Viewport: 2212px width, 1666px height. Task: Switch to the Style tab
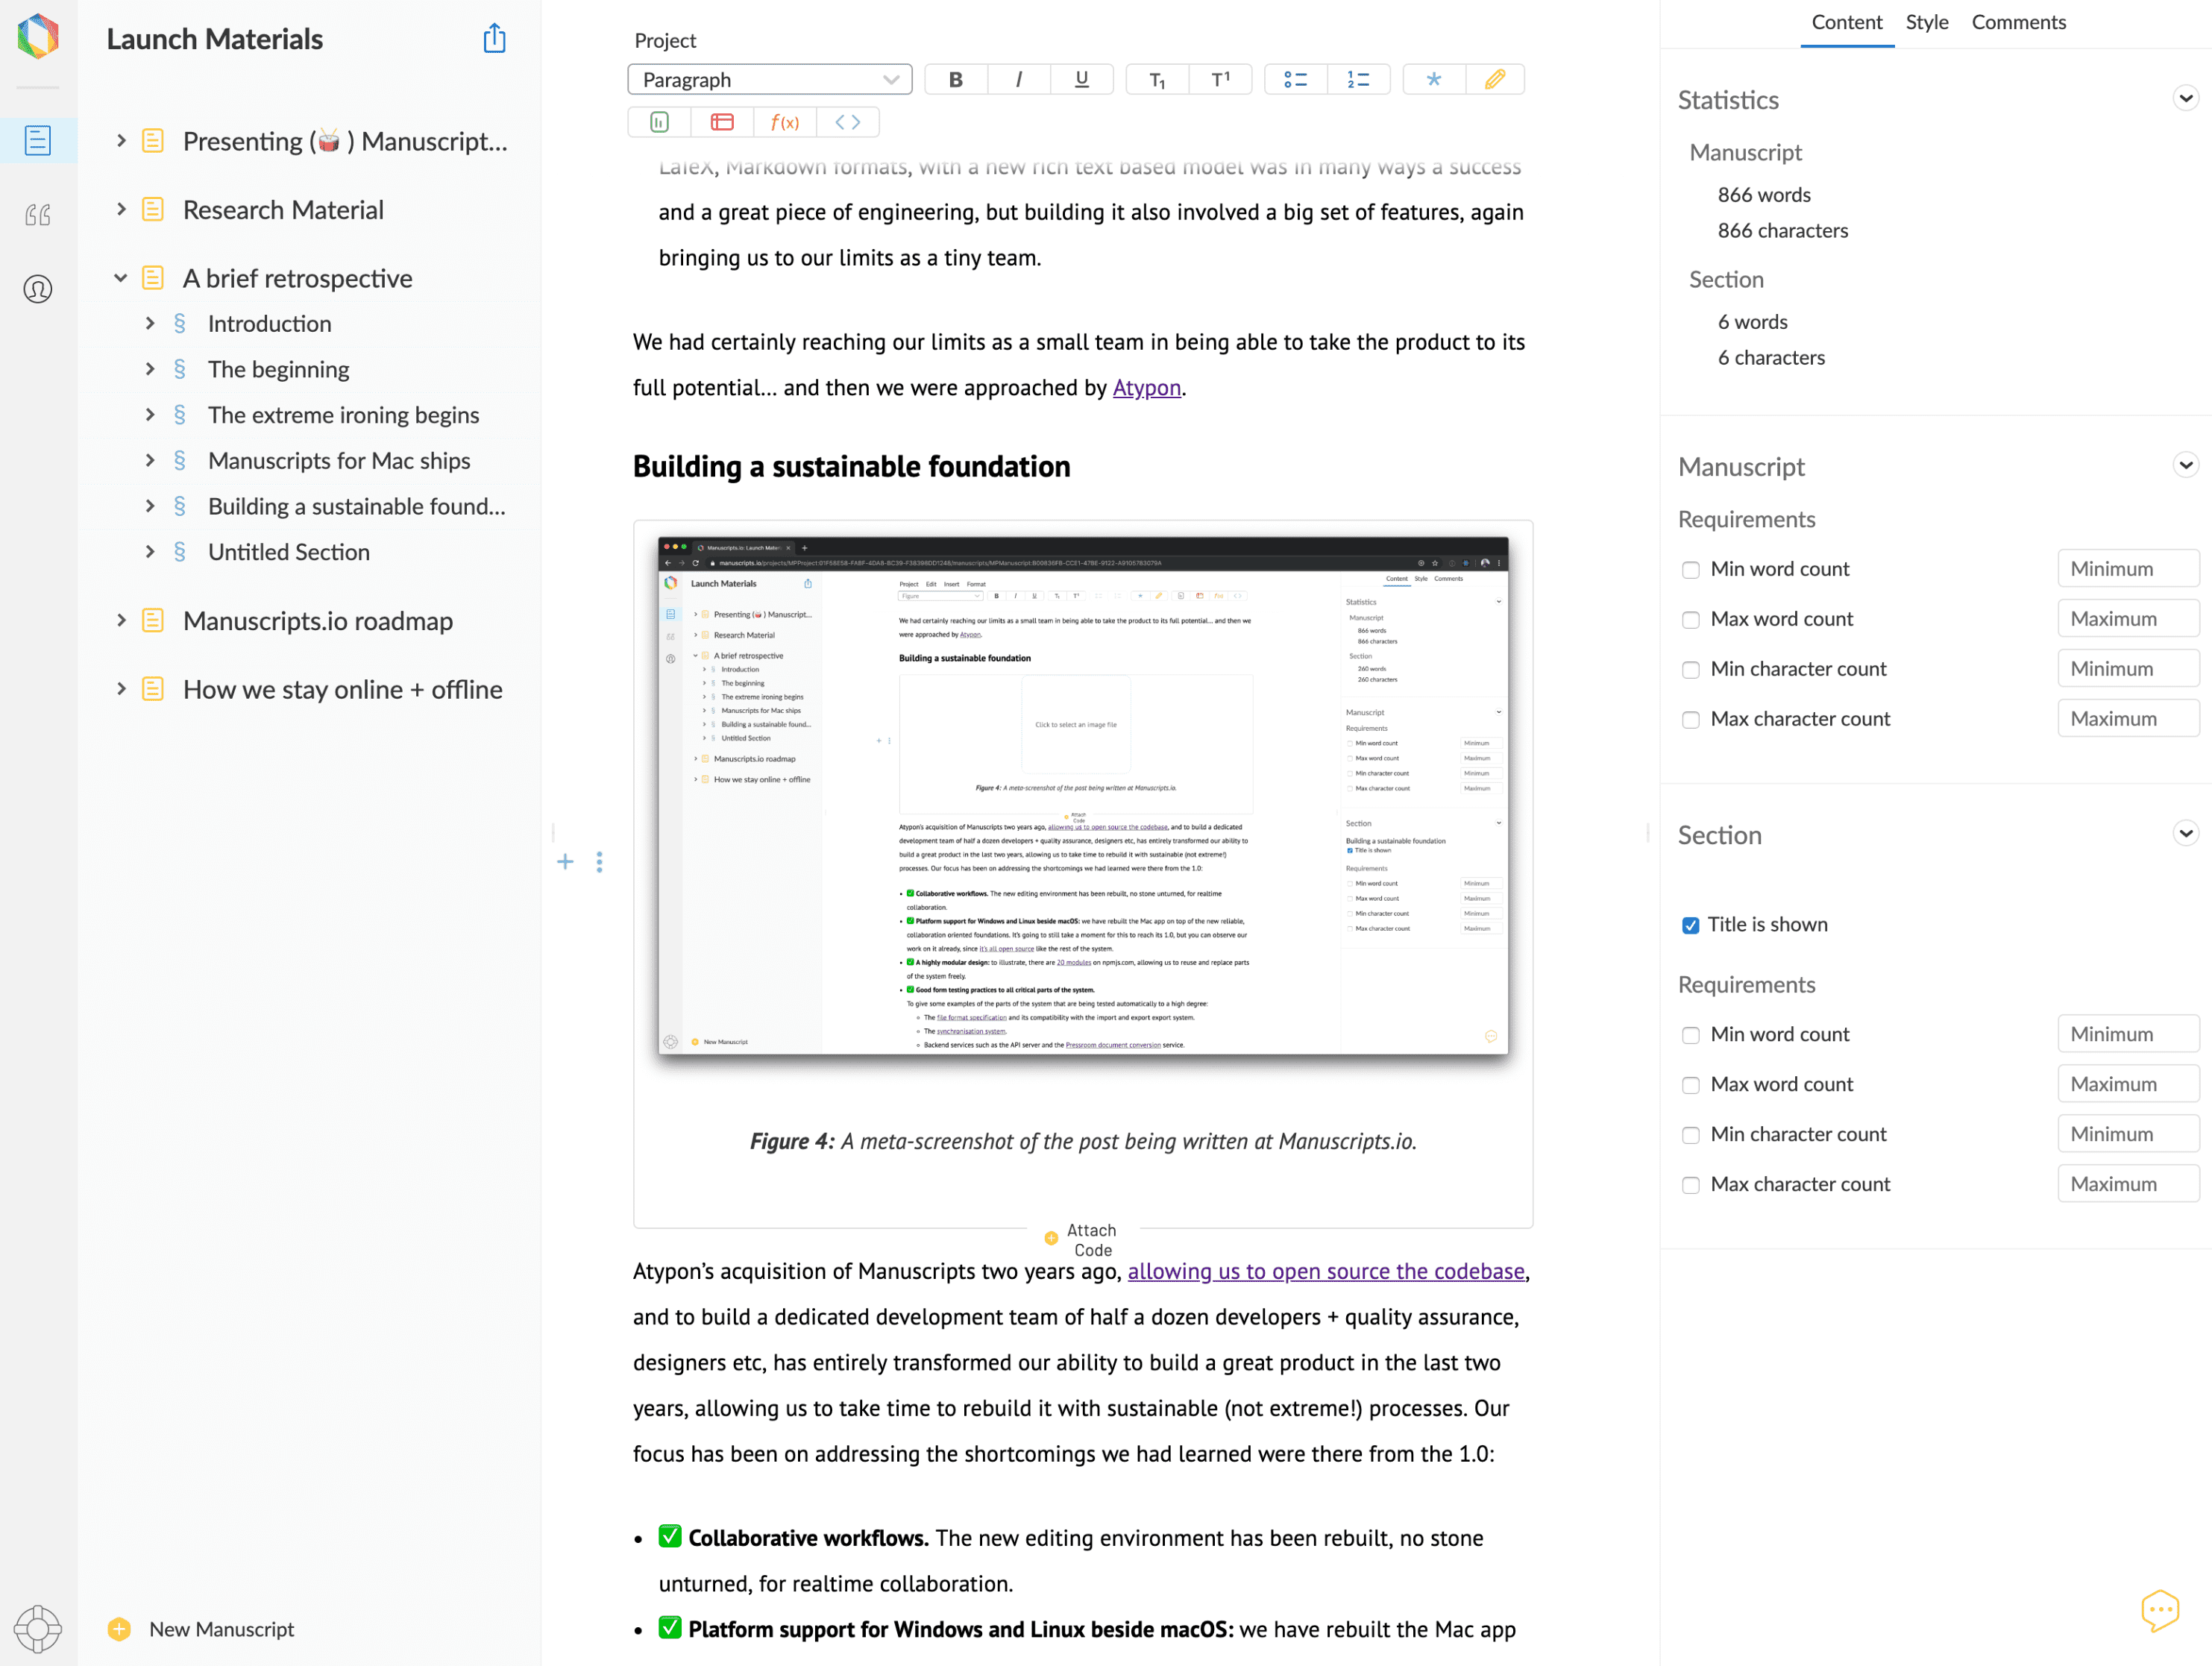[x=1926, y=22]
